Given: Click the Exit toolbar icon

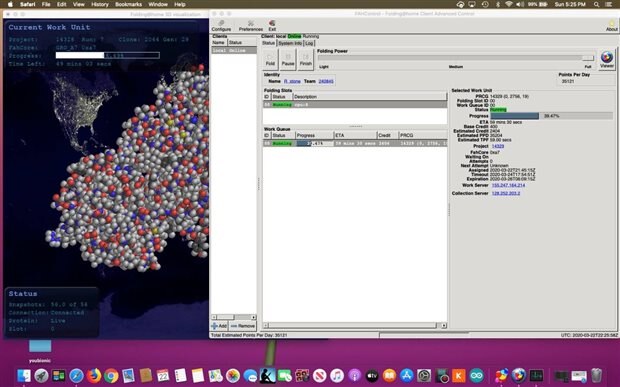Looking at the screenshot, I should [272, 26].
